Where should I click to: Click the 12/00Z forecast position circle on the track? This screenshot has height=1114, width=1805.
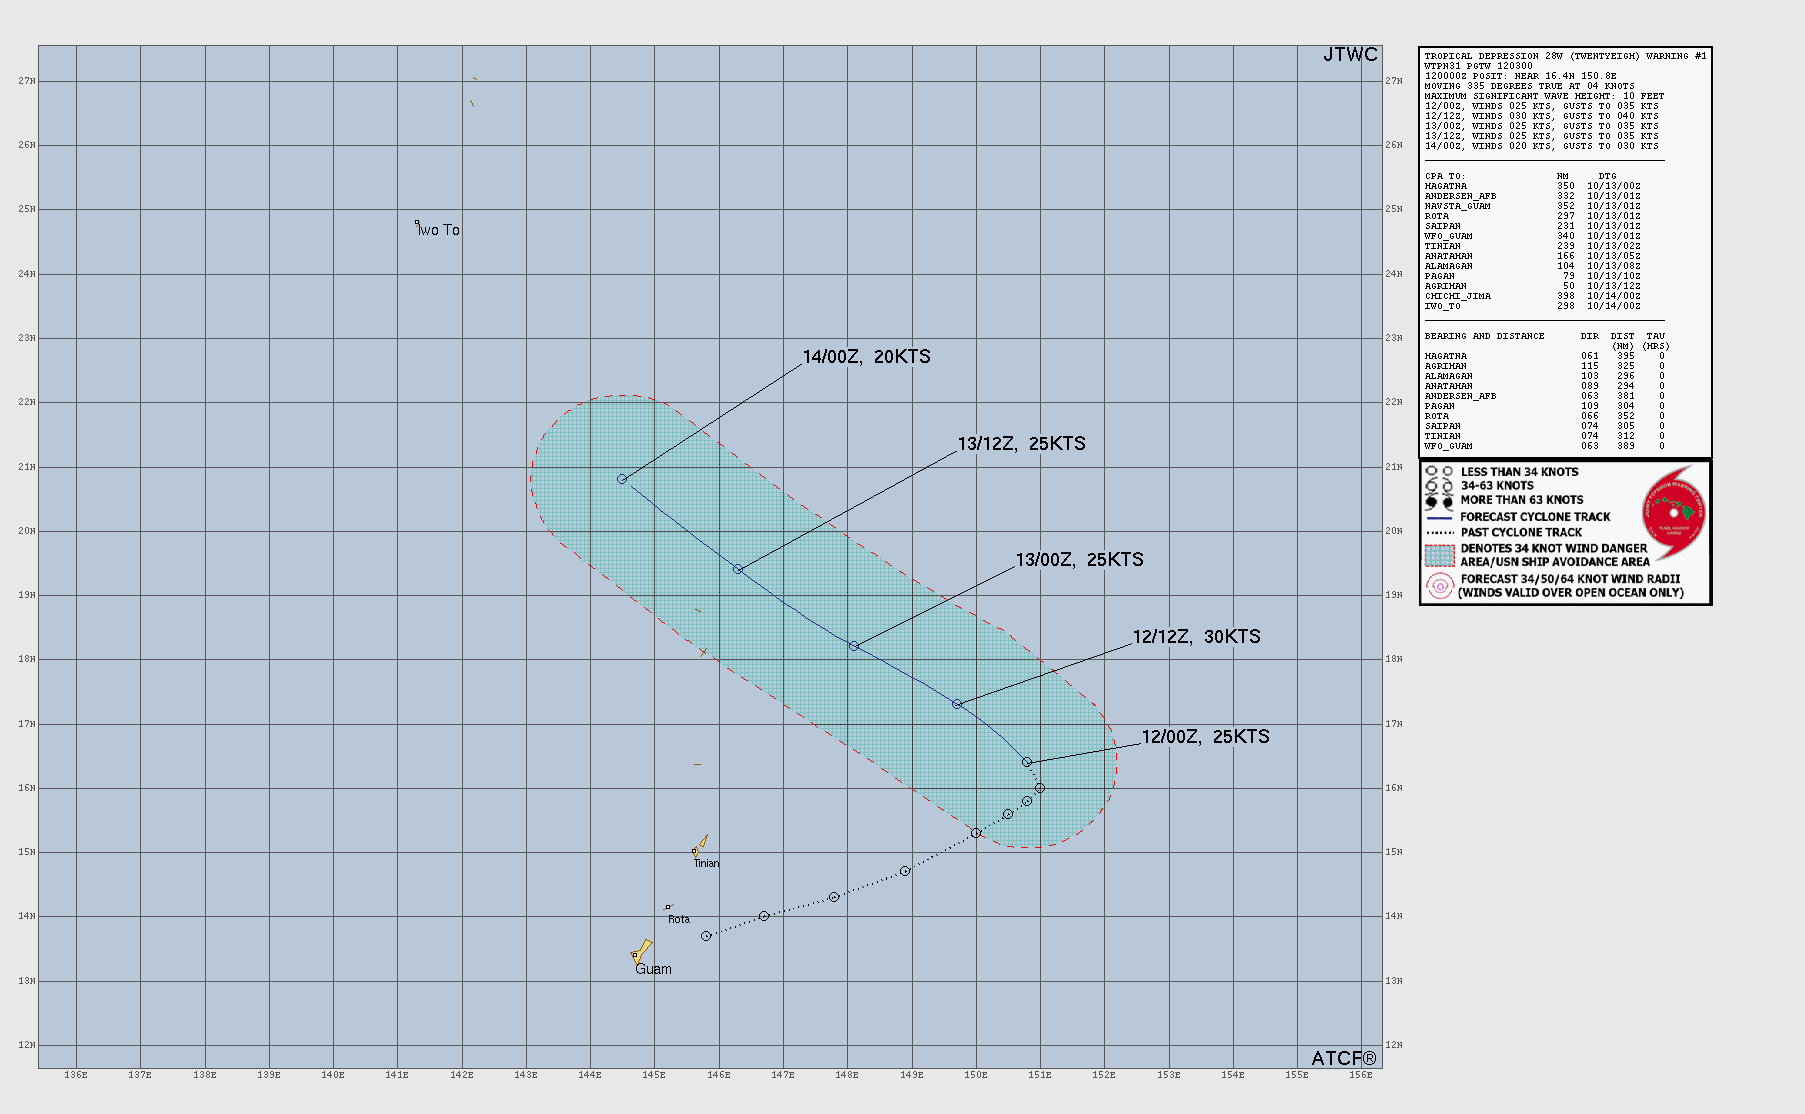tap(1027, 762)
